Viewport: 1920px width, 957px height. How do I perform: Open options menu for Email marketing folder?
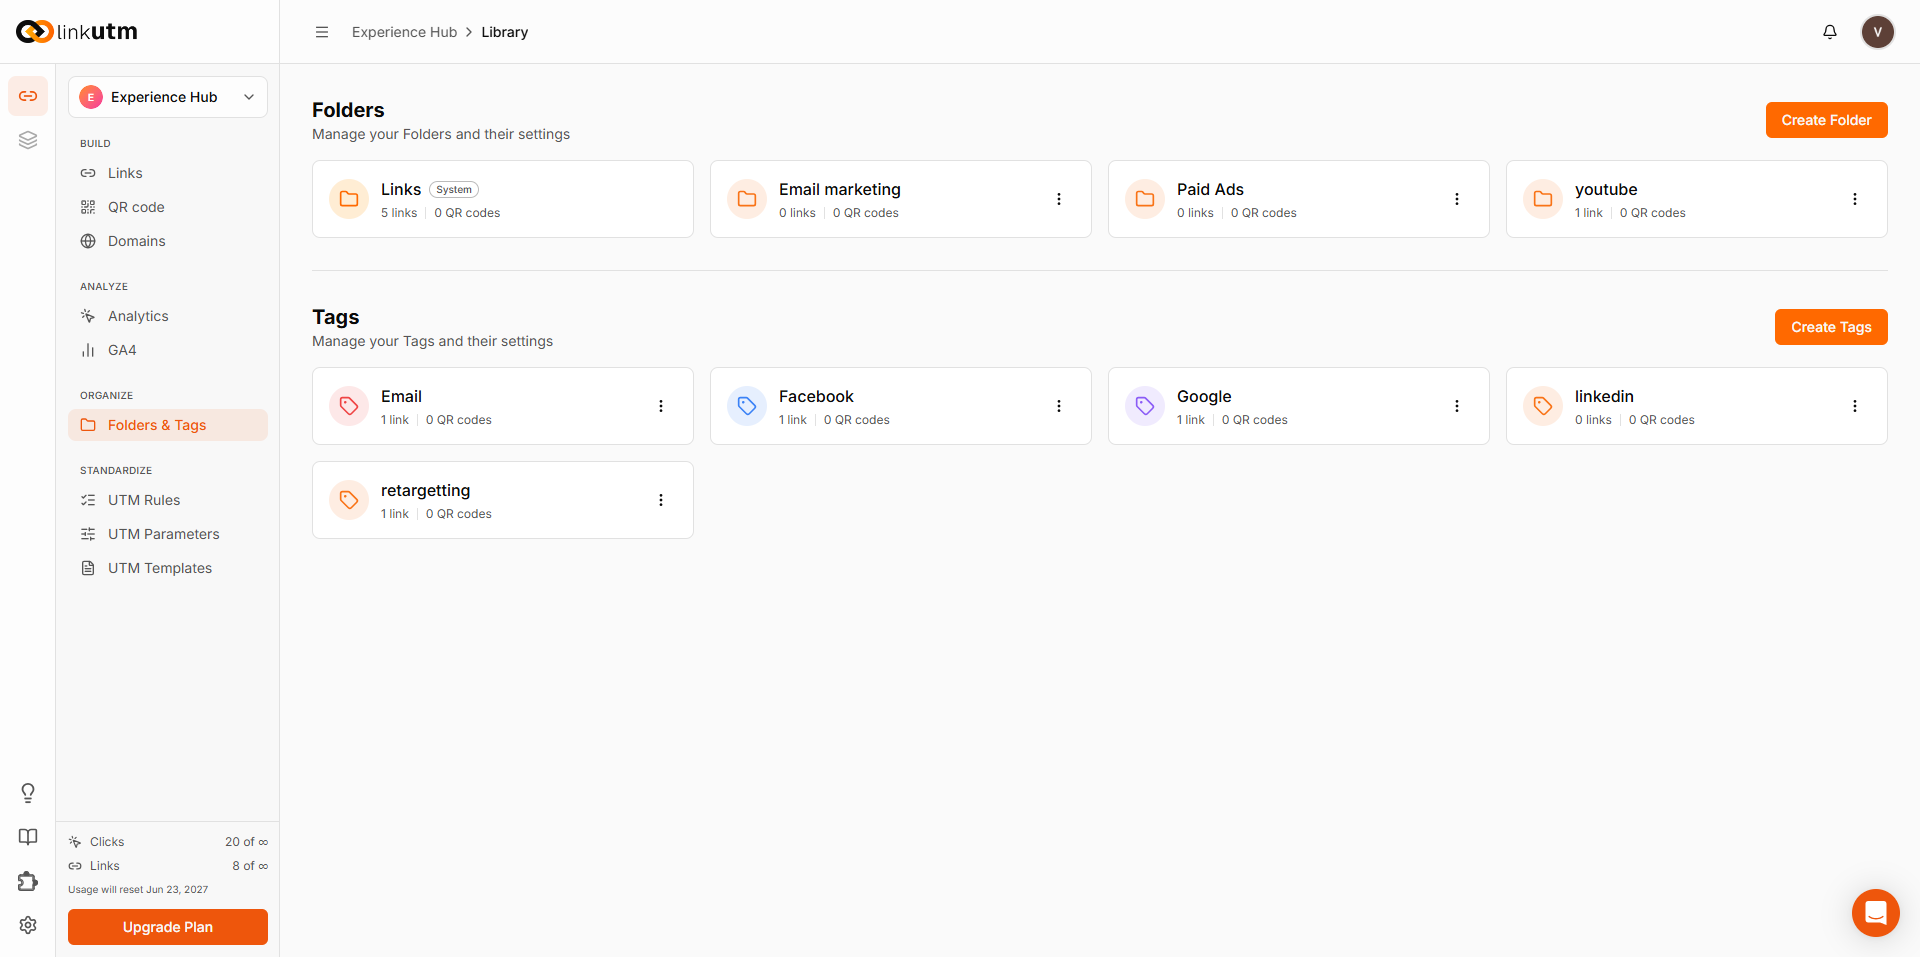[1059, 199]
